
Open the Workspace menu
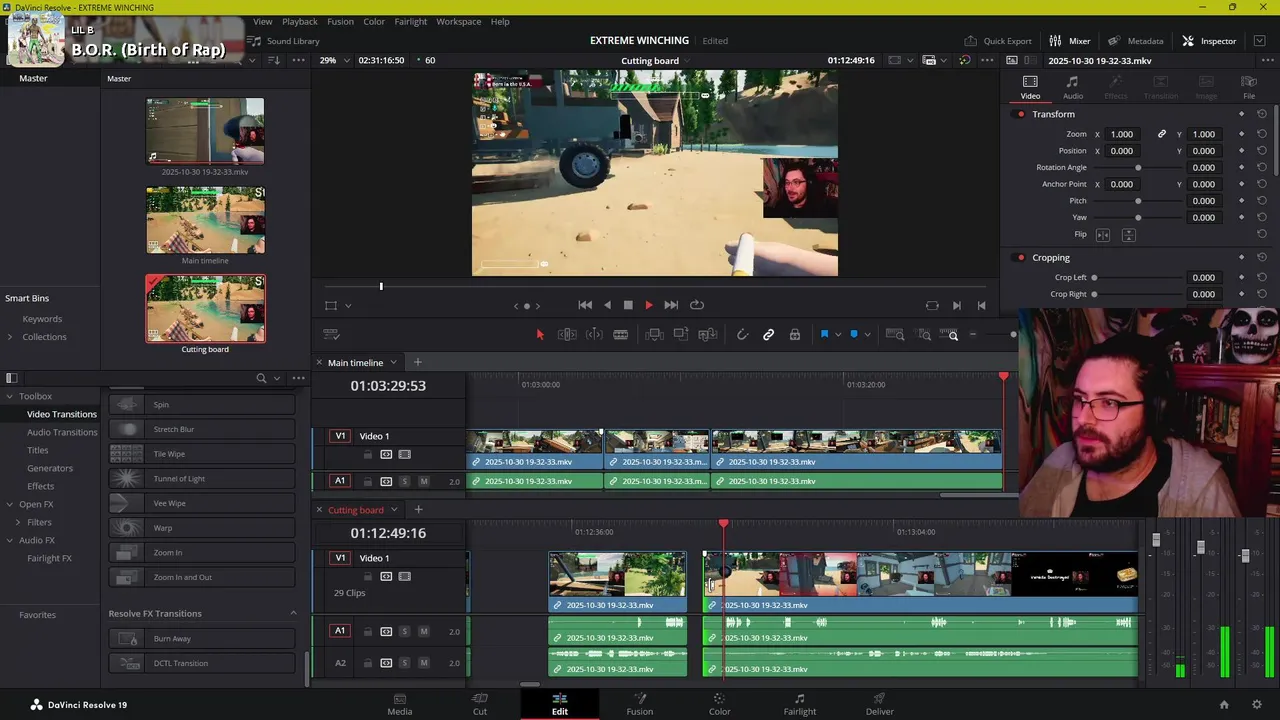point(458,21)
